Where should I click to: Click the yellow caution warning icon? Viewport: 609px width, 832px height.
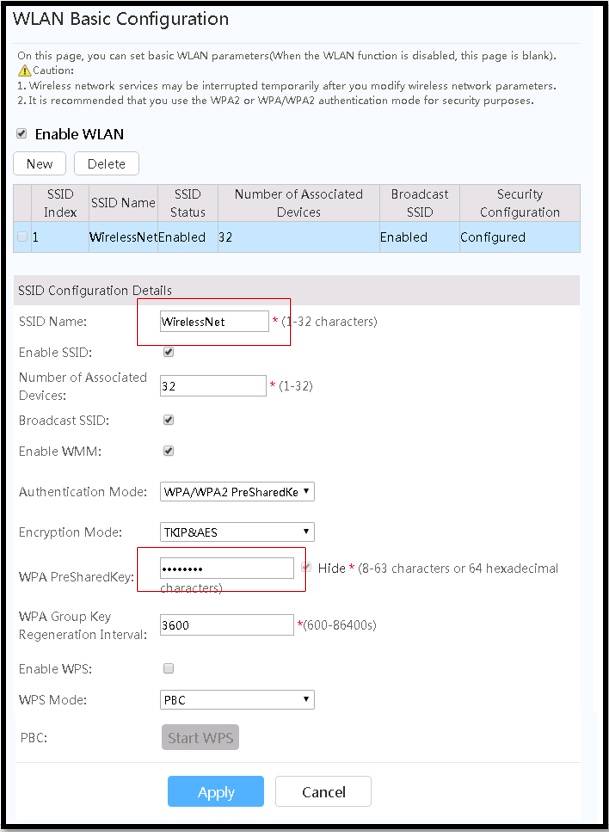24,70
